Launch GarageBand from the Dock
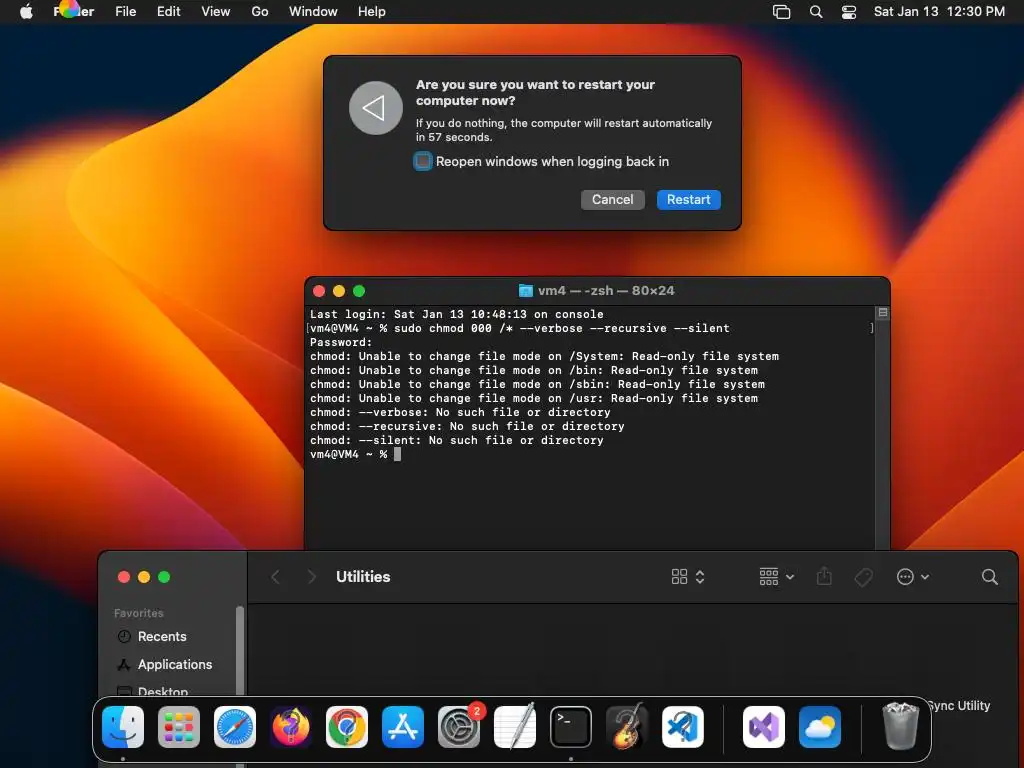The image size is (1024, 768). tap(627, 727)
